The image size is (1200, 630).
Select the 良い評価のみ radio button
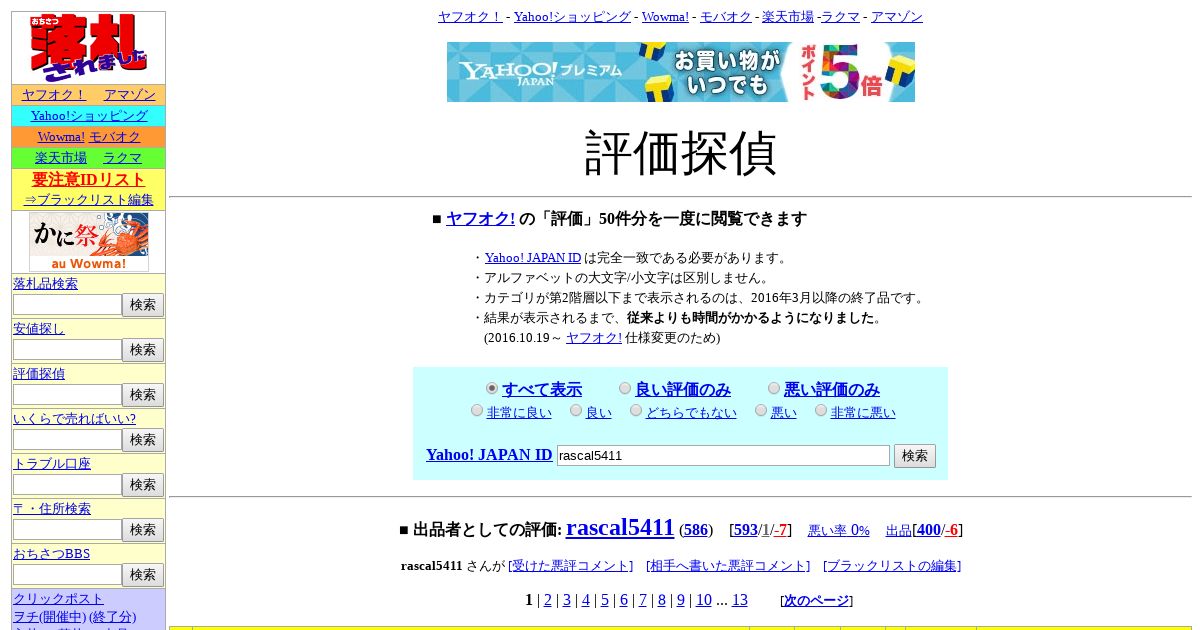tap(625, 388)
